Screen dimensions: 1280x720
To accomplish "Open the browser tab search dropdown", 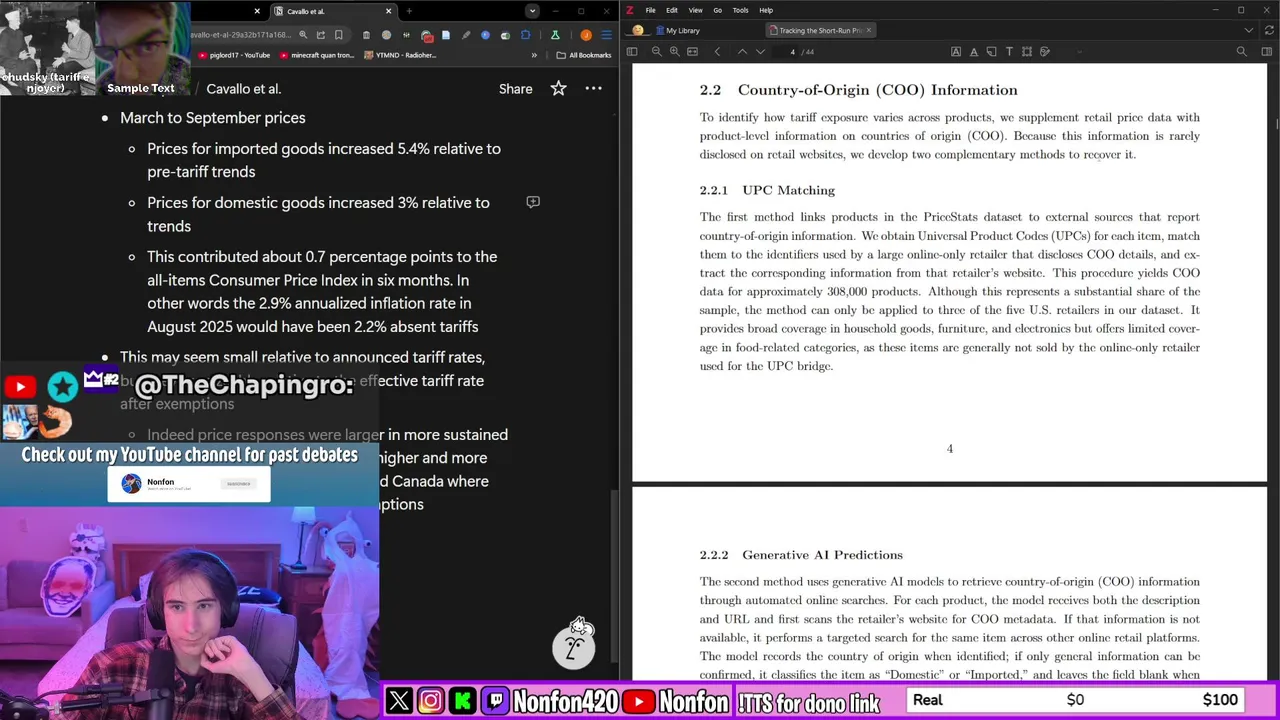I will 532,11.
